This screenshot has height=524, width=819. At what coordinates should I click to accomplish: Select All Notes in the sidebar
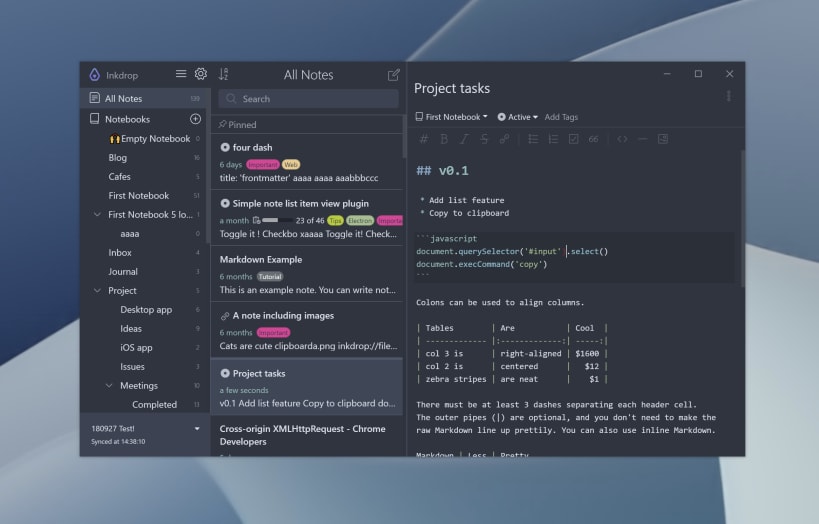click(145, 98)
